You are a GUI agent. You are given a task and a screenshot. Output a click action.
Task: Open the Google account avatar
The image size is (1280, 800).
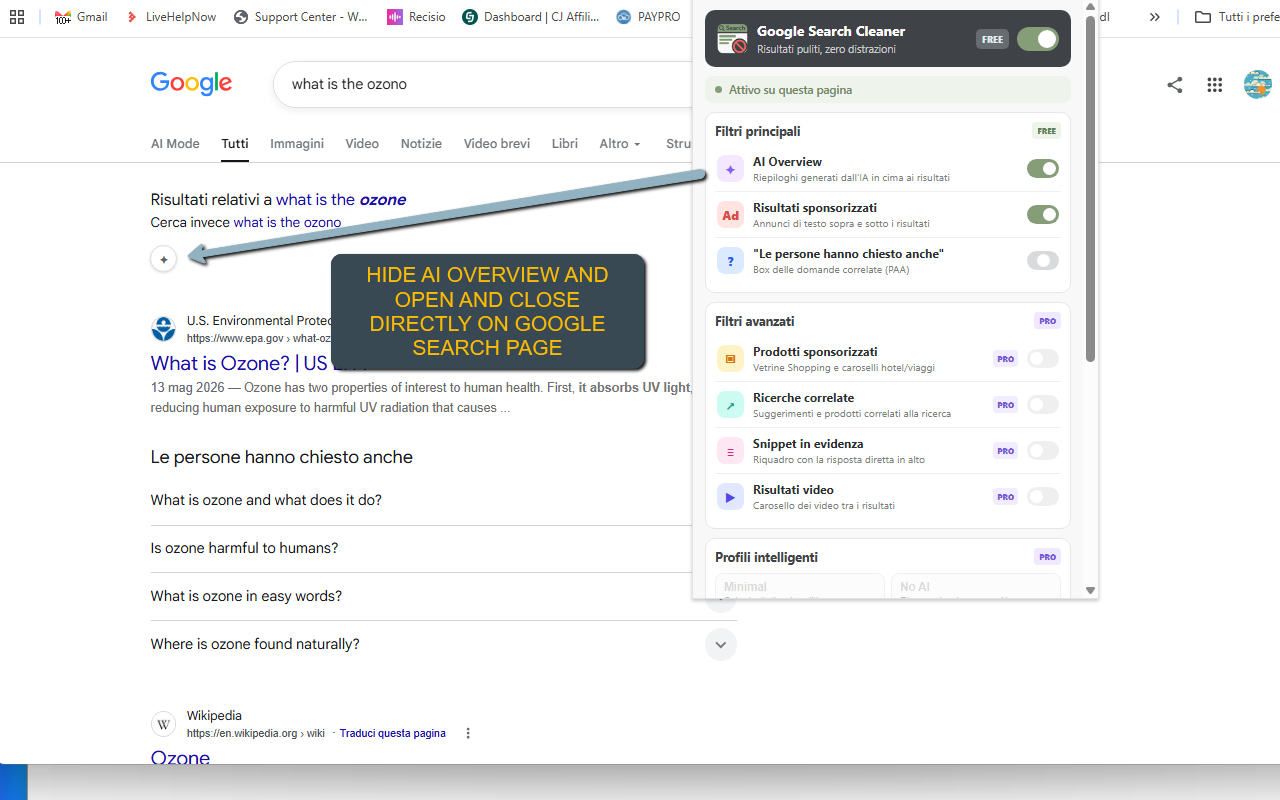[1257, 84]
